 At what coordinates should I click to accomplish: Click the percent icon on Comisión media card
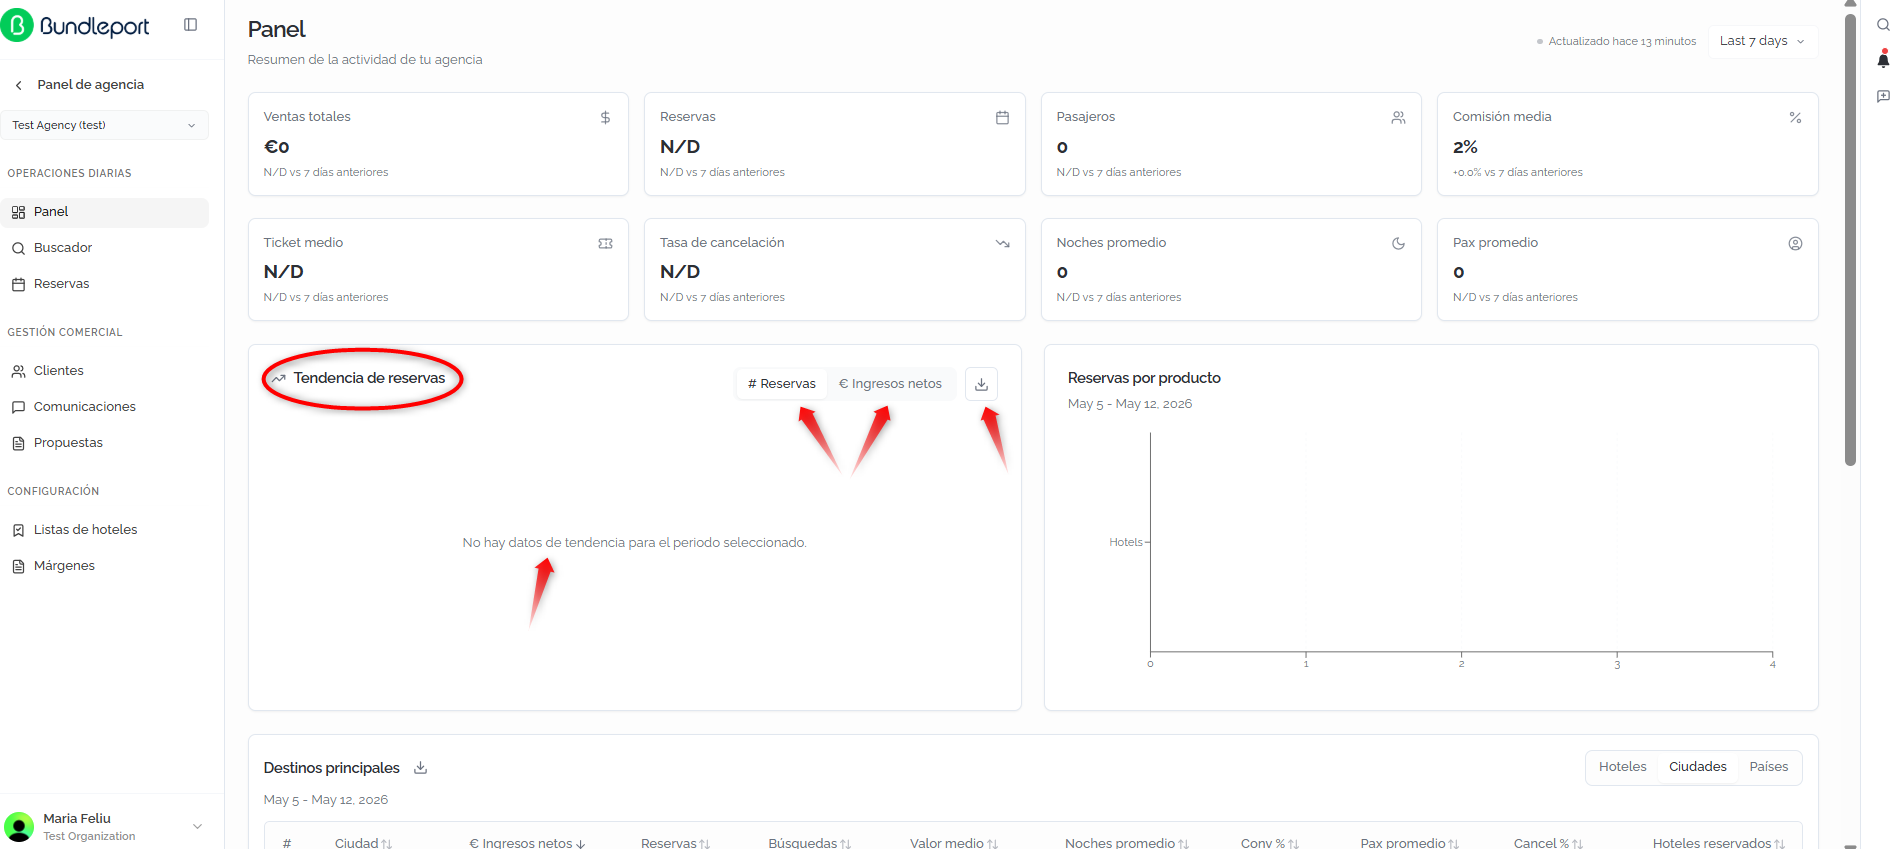point(1795,118)
